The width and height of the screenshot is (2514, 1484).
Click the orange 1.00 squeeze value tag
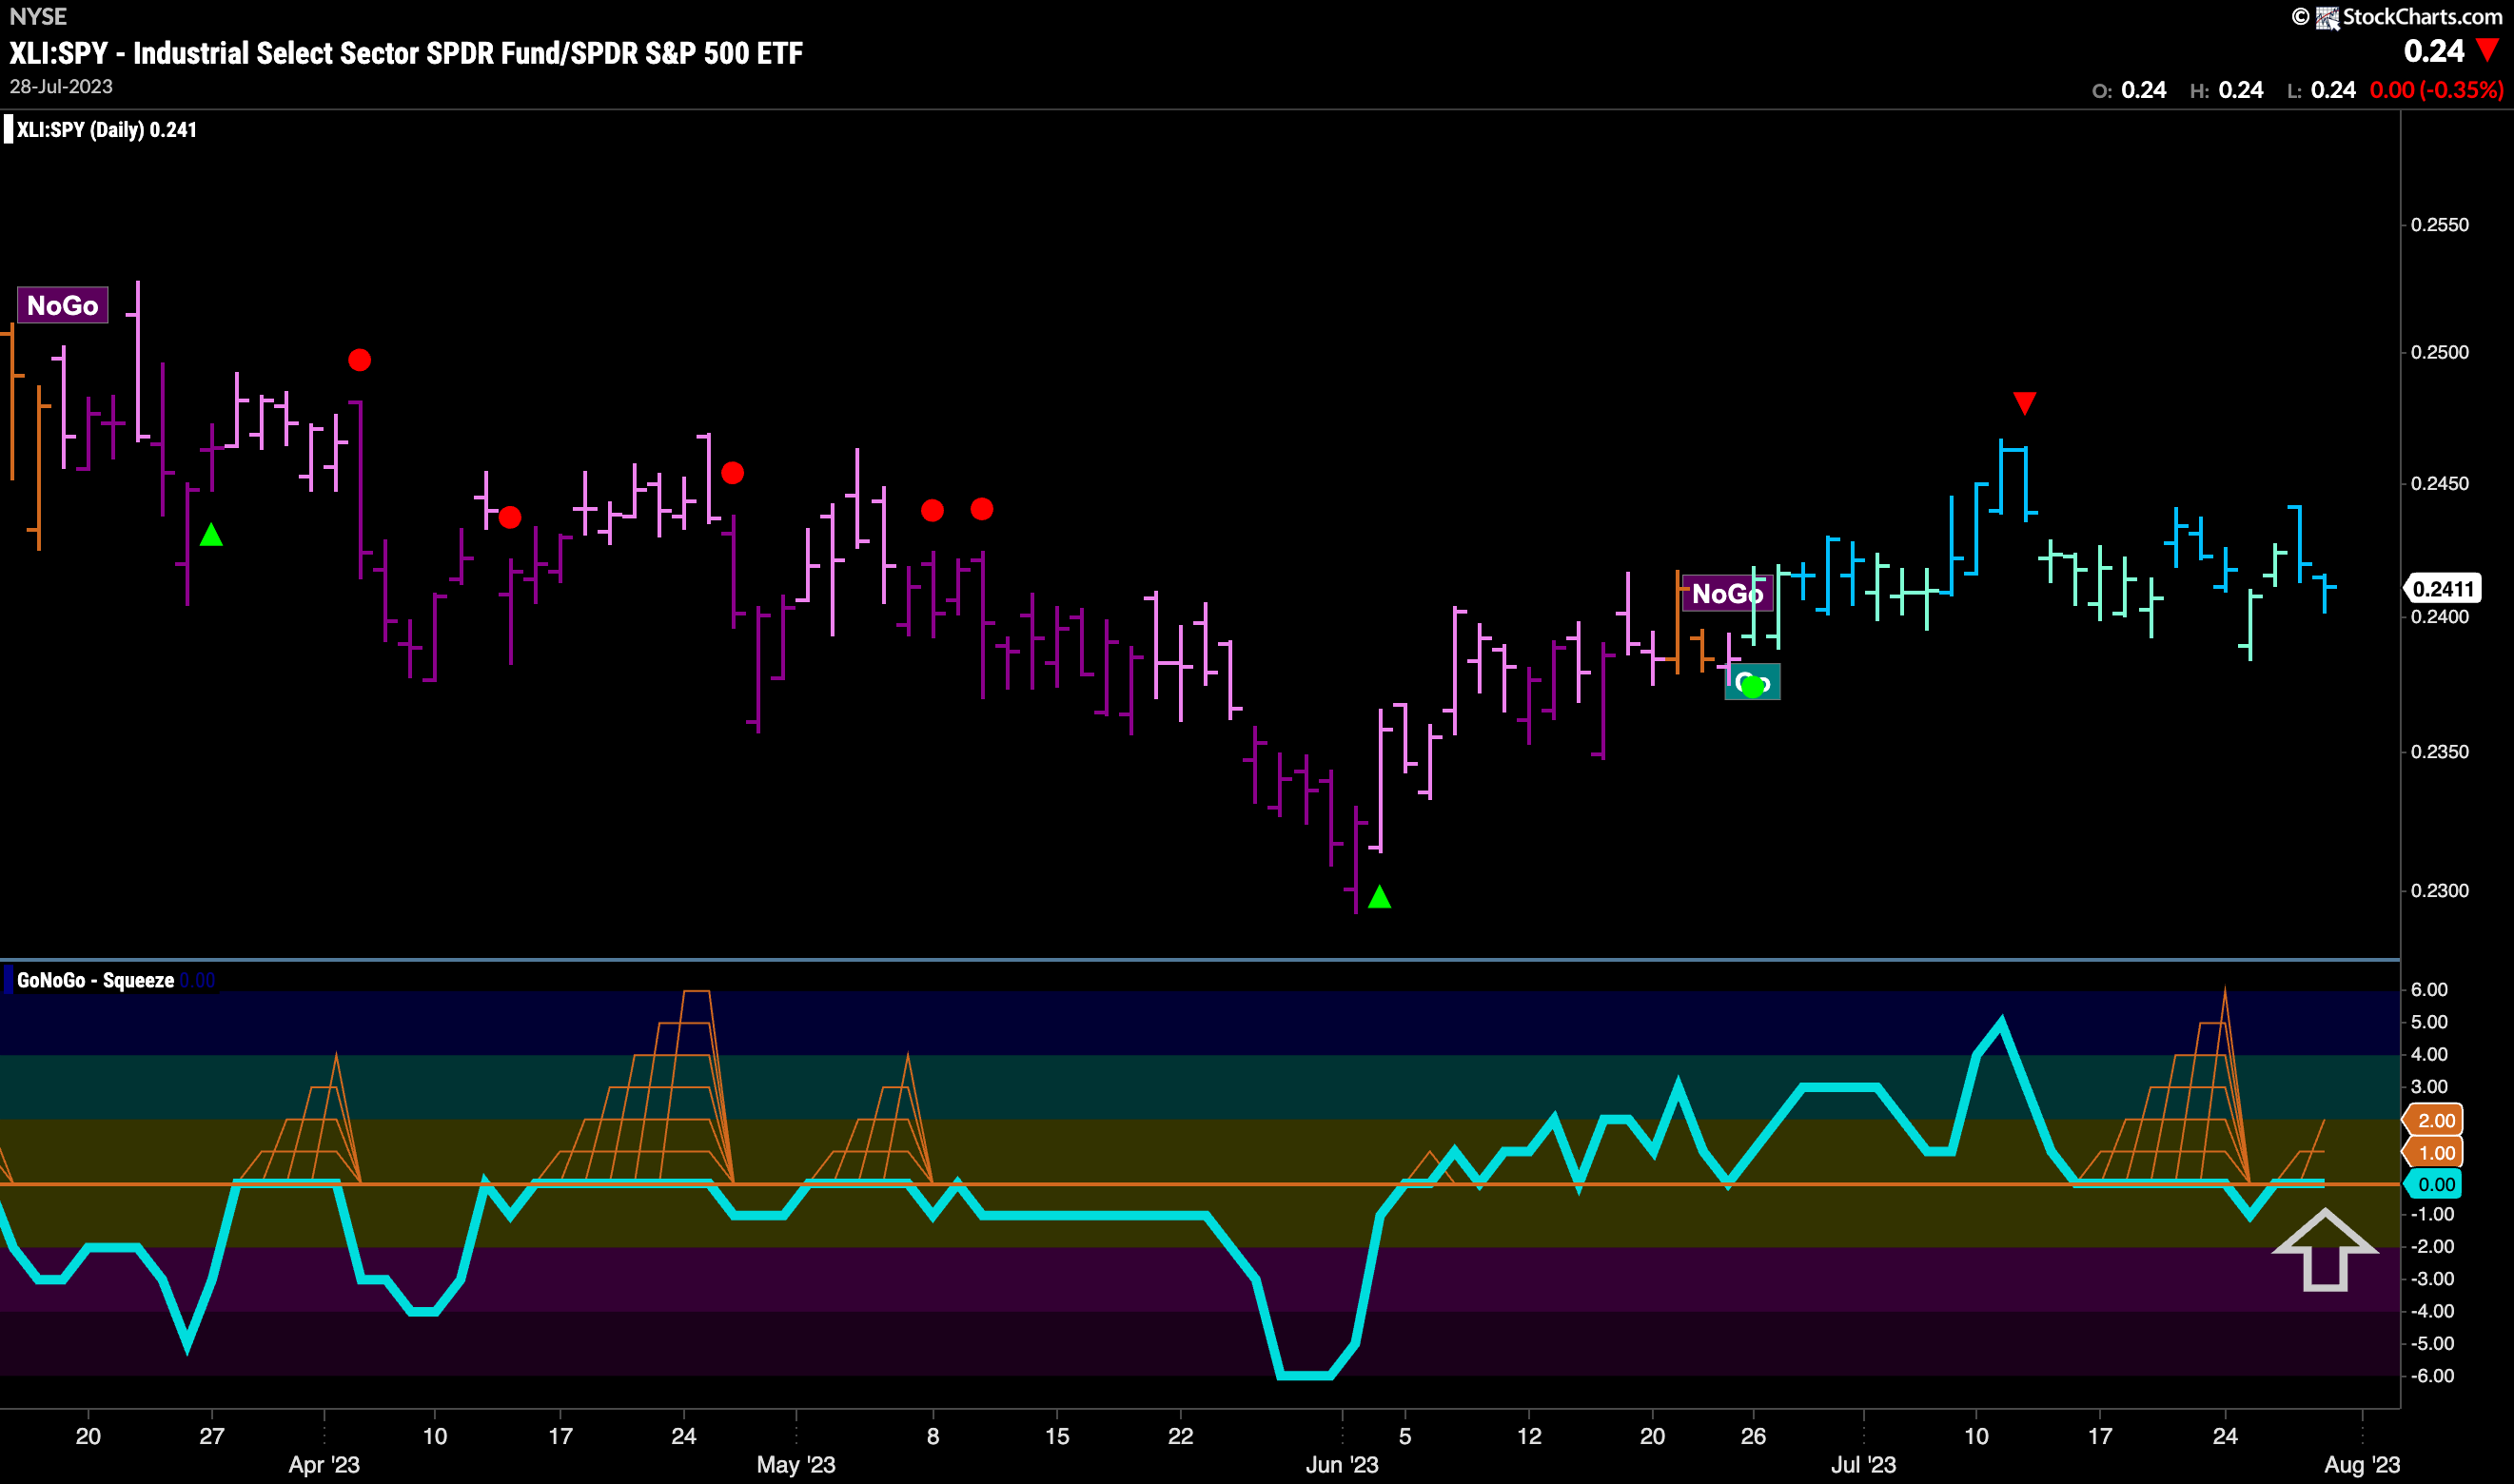point(2433,1152)
